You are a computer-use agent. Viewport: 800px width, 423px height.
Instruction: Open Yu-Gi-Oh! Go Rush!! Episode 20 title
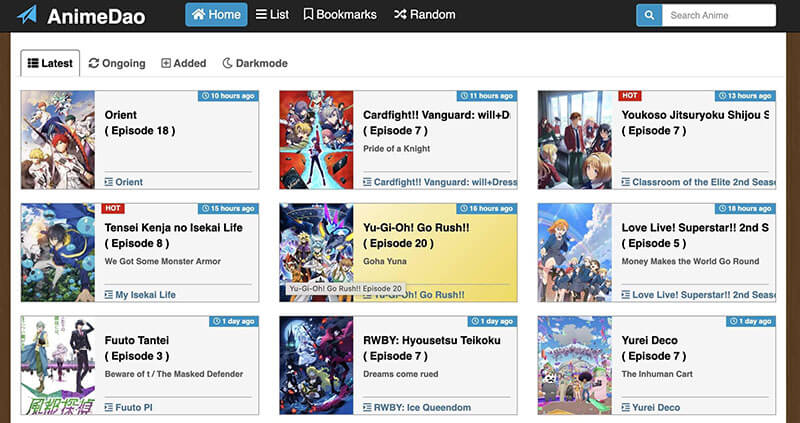coord(416,236)
